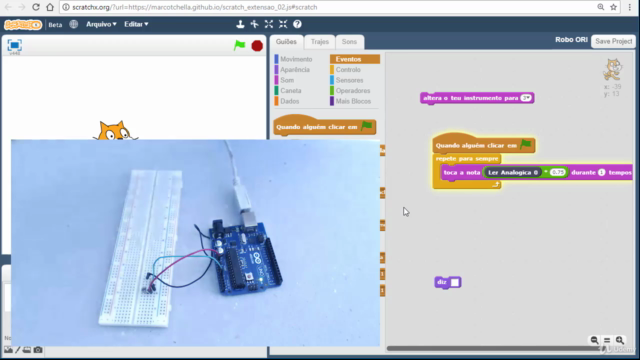Screen dimensions: 640x360
Task: Select the Controlo block category
Action: (x=348, y=70)
